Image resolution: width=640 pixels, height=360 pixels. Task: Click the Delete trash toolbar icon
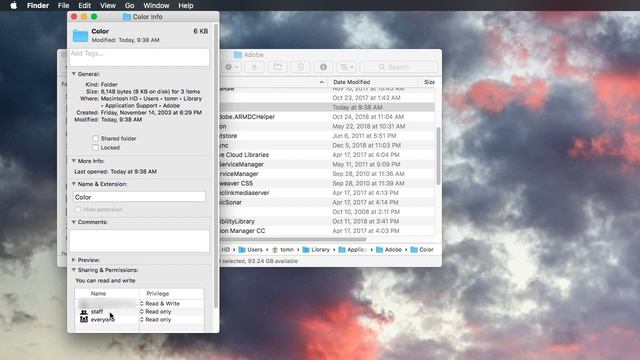(x=300, y=67)
